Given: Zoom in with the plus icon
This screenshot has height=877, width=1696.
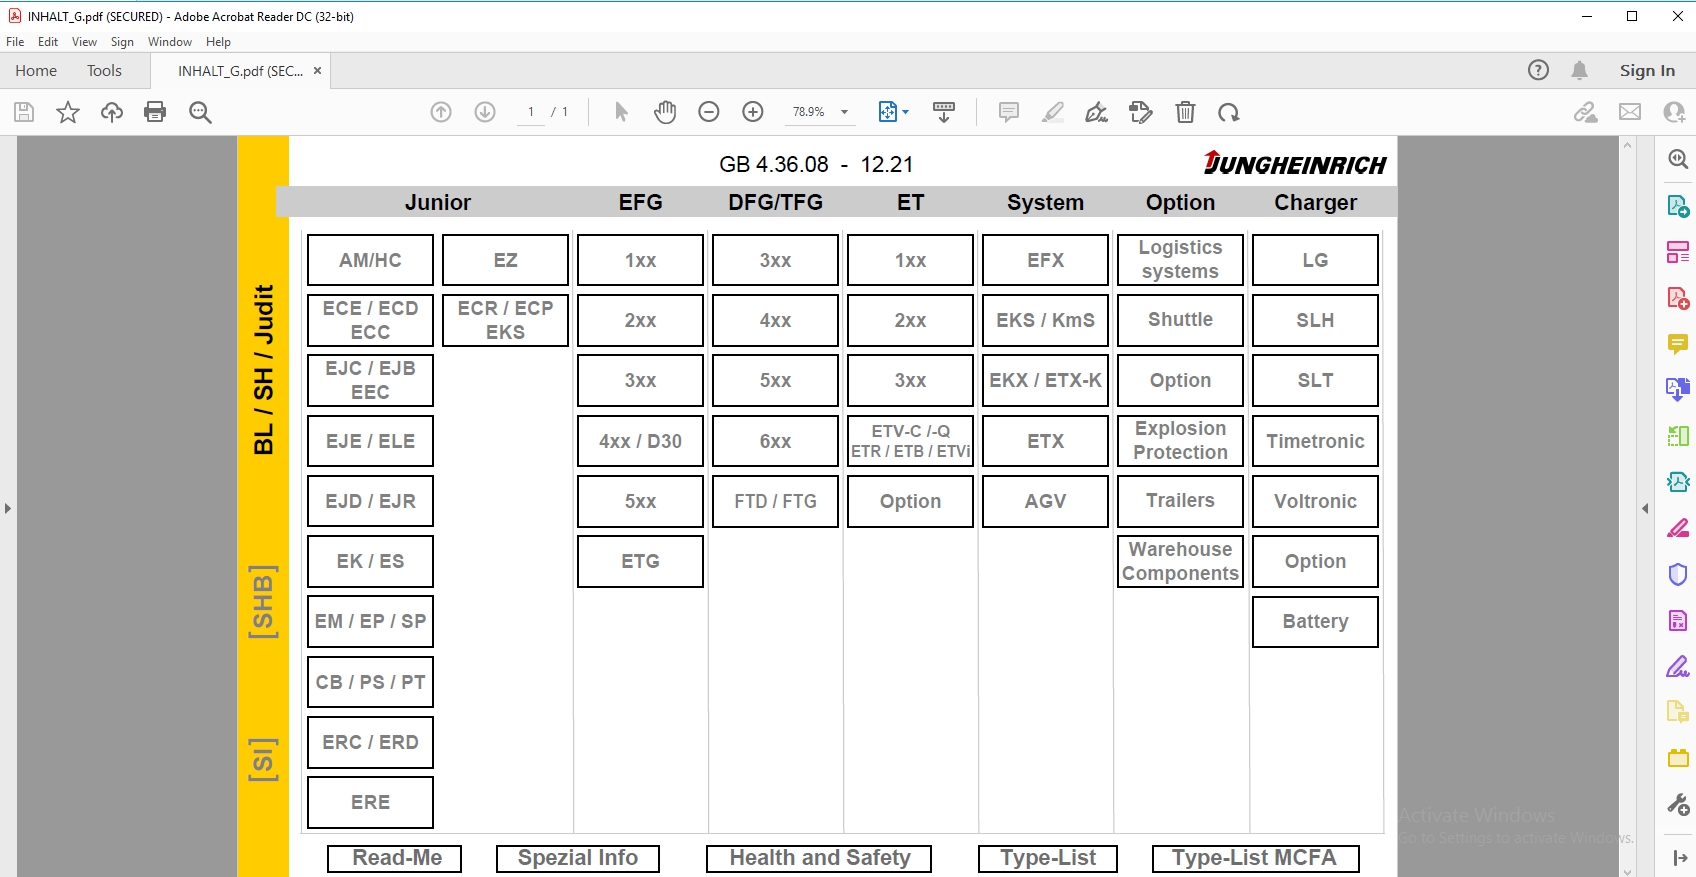Looking at the screenshot, I should pyautogui.click(x=753, y=112).
